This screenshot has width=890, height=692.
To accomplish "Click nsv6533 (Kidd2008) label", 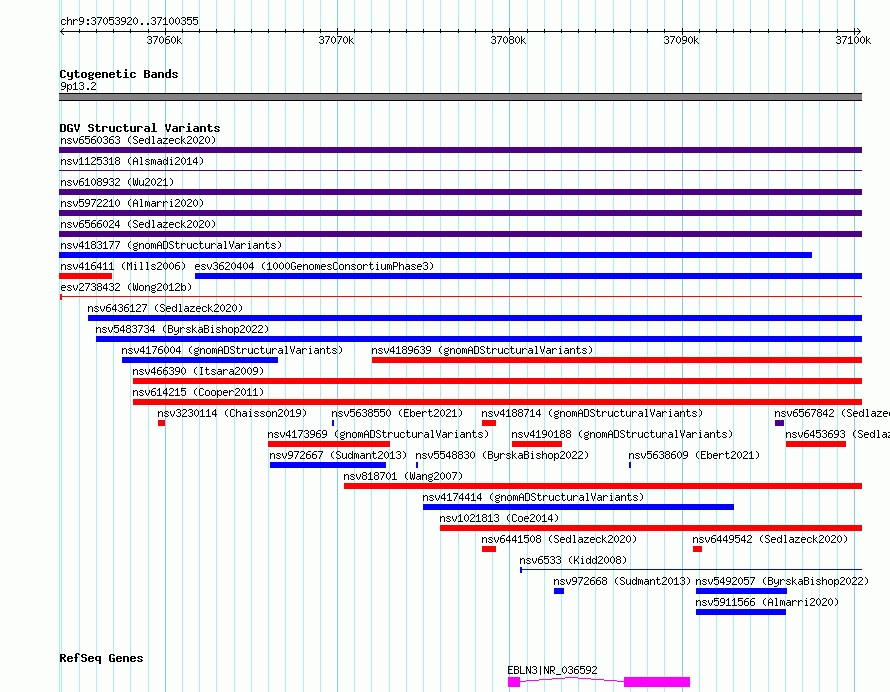I will (573, 560).
